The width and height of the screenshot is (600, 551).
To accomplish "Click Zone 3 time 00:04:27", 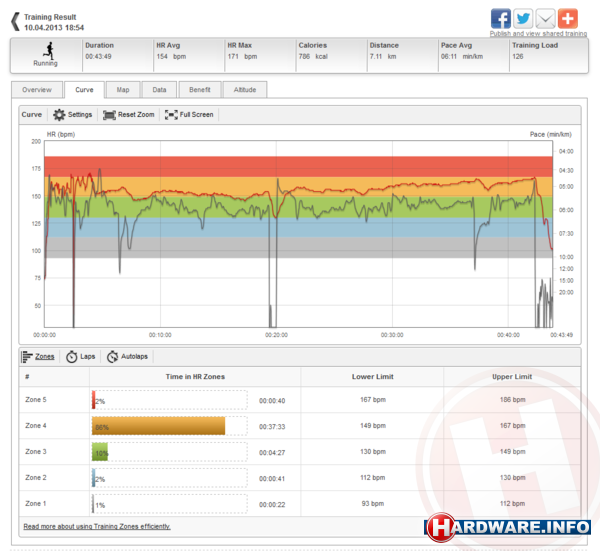I will pos(272,453).
